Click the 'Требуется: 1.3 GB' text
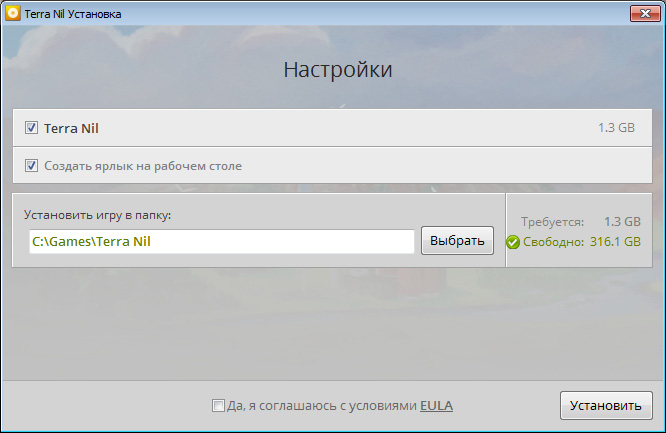This screenshot has height=433, width=666. (x=581, y=222)
